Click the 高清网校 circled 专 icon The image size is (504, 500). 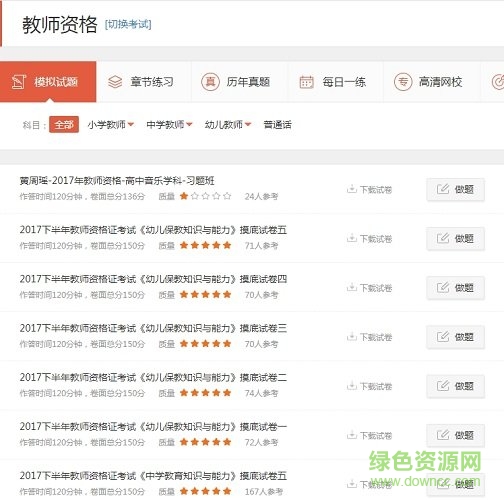(x=403, y=82)
